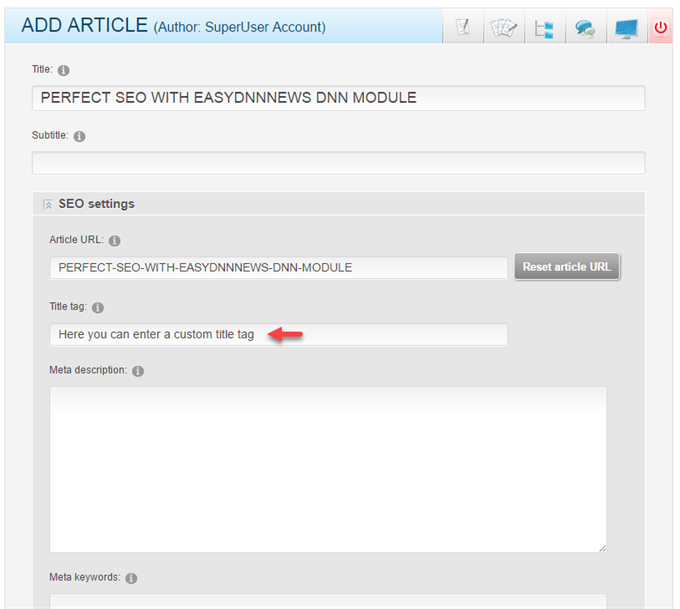The width and height of the screenshot is (680, 609).
Task: Show info tooltip next to Subtitle label
Action: pos(79,136)
